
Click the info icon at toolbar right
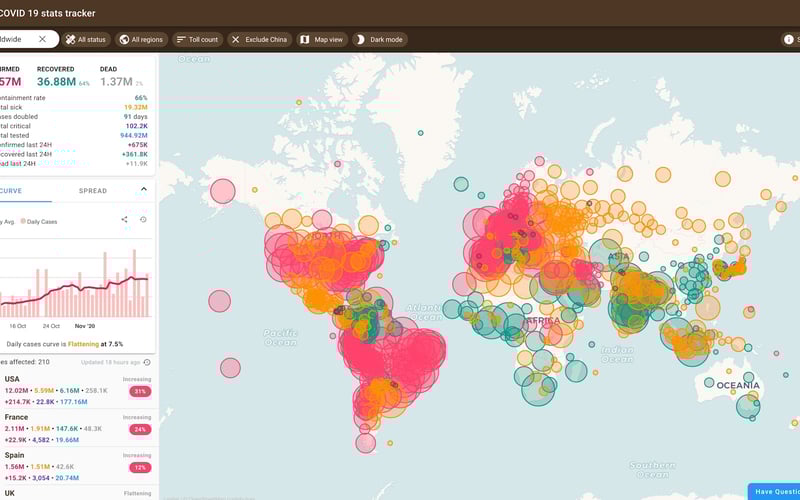(789, 39)
